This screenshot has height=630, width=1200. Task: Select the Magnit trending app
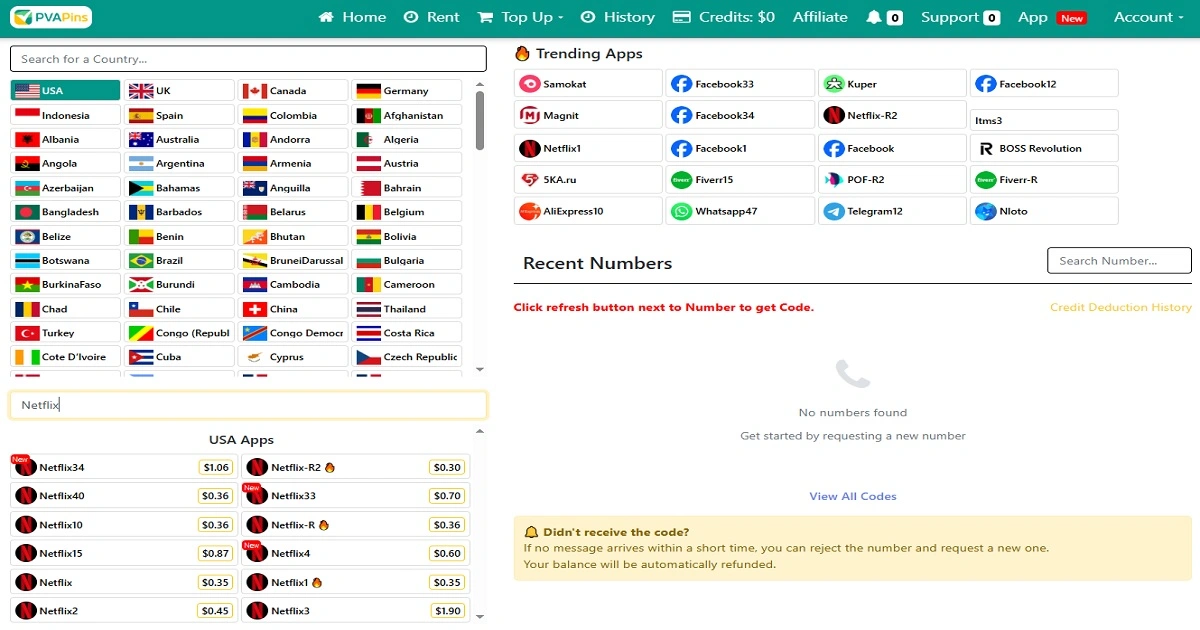[588, 115]
